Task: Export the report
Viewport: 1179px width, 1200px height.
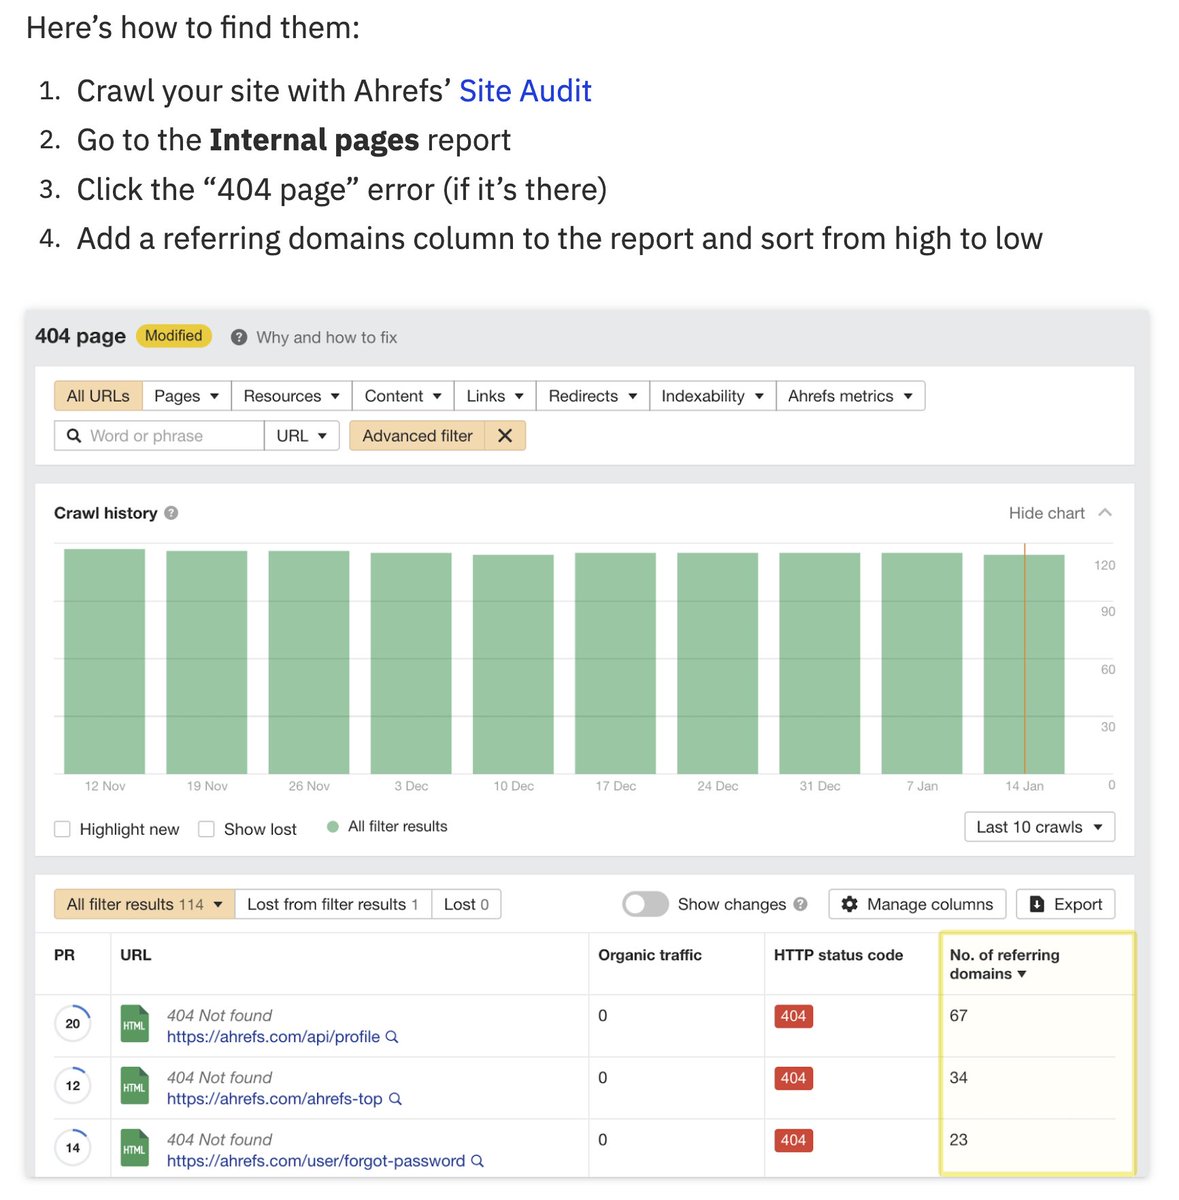Action: pos(1065,904)
